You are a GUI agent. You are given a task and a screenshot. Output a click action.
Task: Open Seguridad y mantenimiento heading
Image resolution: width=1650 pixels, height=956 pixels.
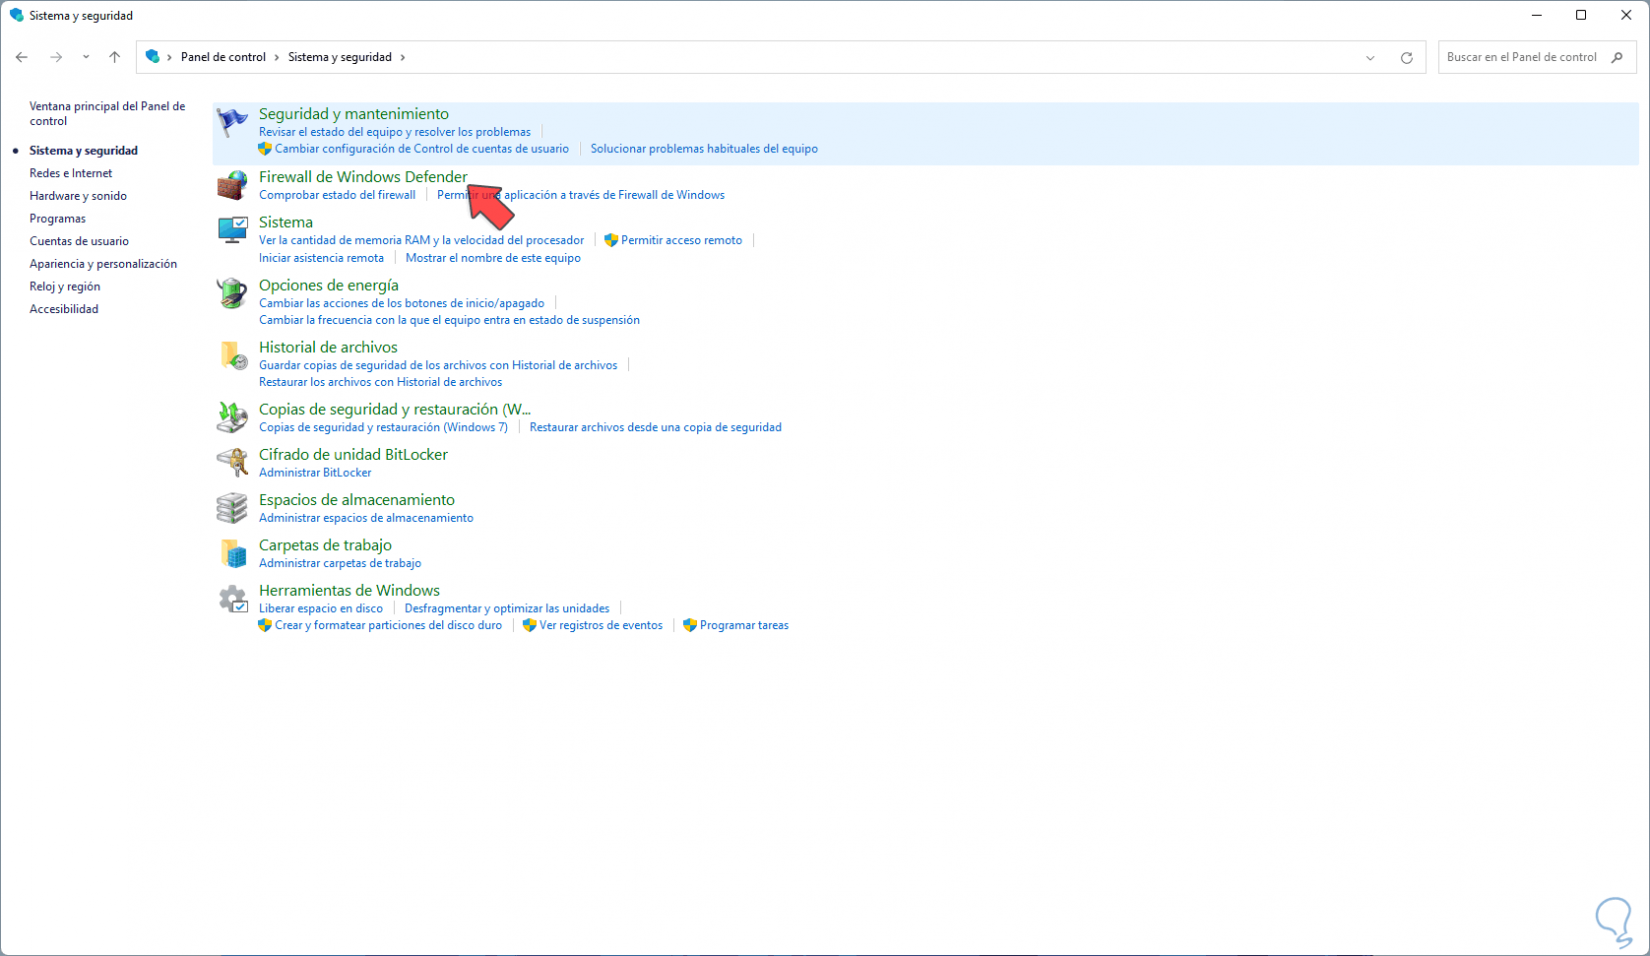[354, 114]
